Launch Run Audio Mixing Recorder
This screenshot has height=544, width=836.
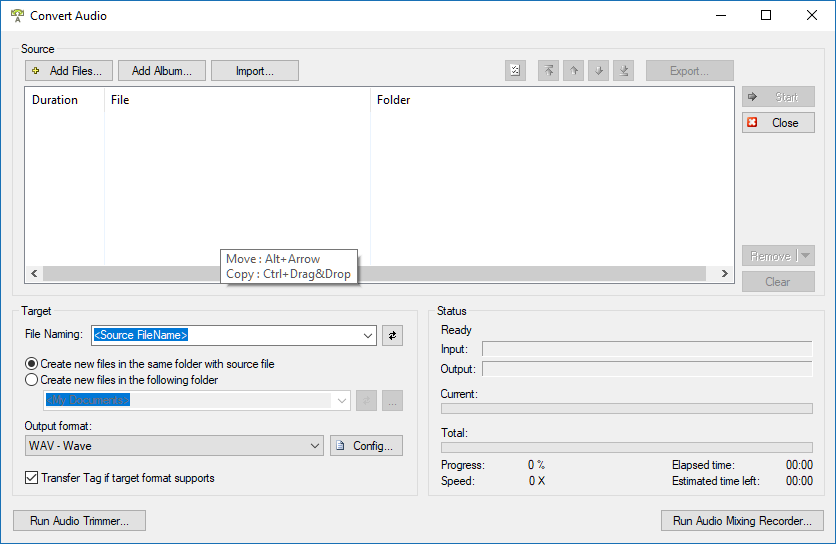[742, 521]
